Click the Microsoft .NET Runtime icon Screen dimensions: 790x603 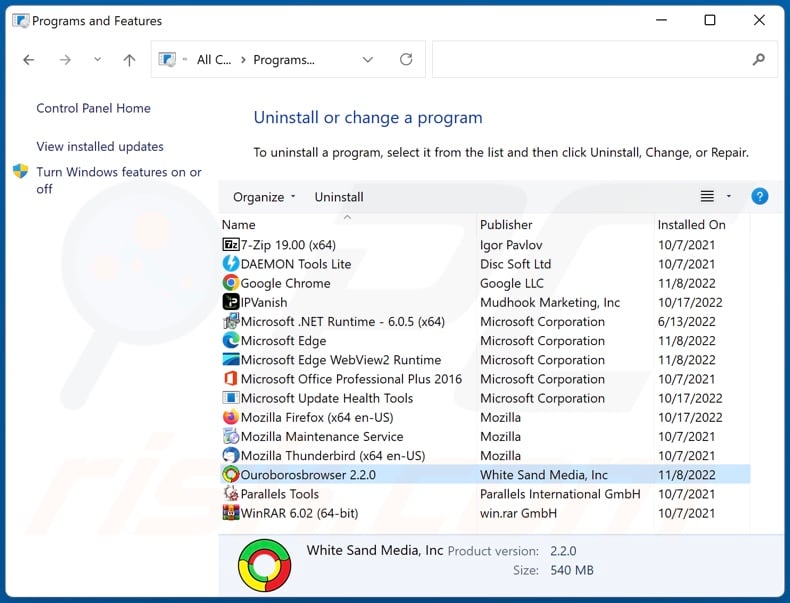pyautogui.click(x=231, y=321)
